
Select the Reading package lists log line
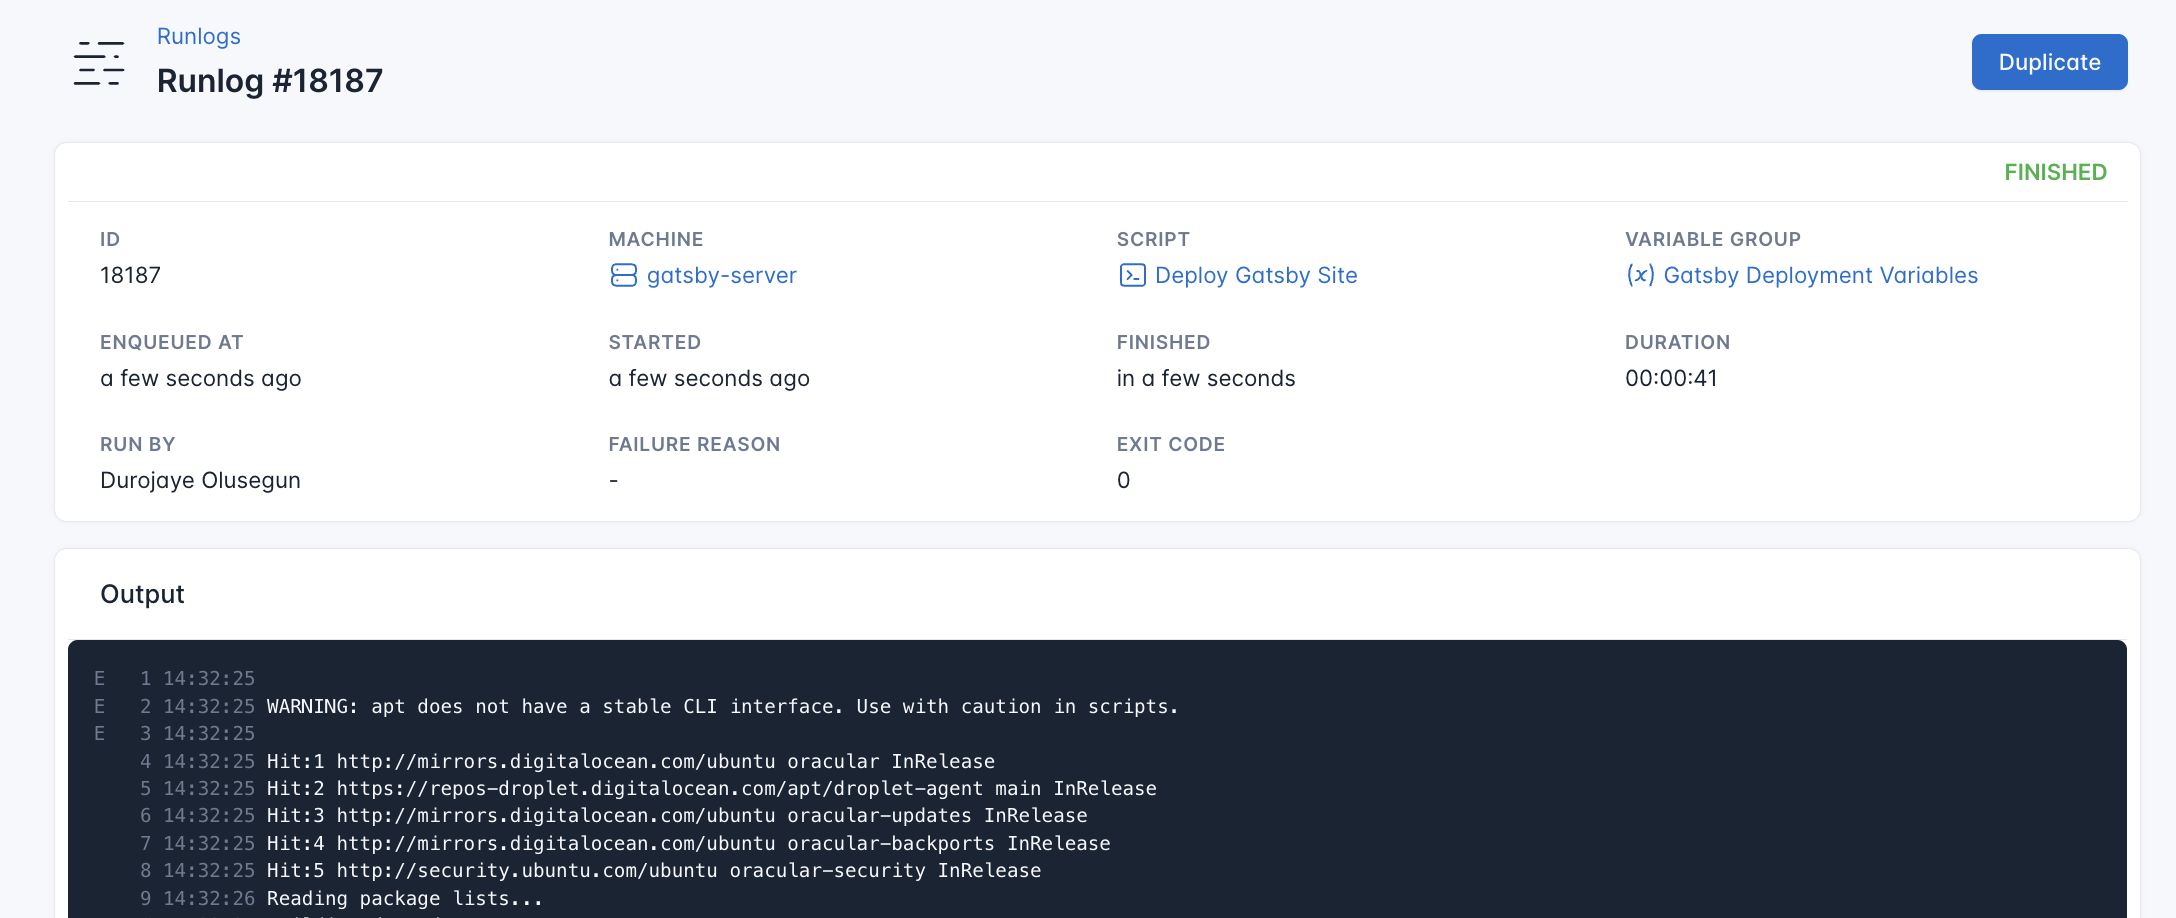click(x=403, y=898)
